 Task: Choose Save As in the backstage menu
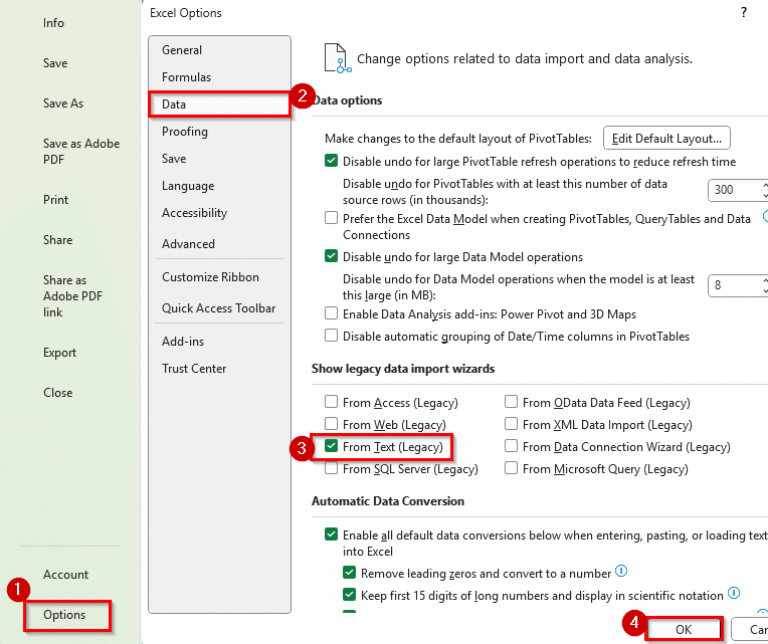pyautogui.click(x=63, y=103)
